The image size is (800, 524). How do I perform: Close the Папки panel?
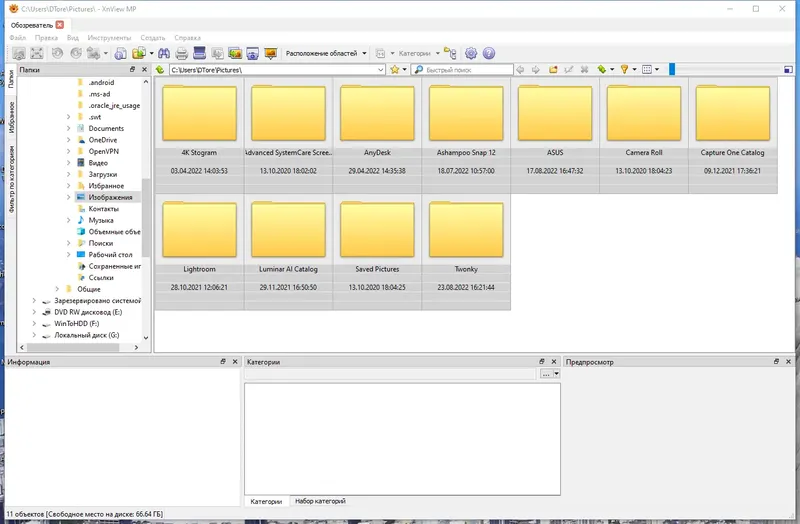pos(144,69)
